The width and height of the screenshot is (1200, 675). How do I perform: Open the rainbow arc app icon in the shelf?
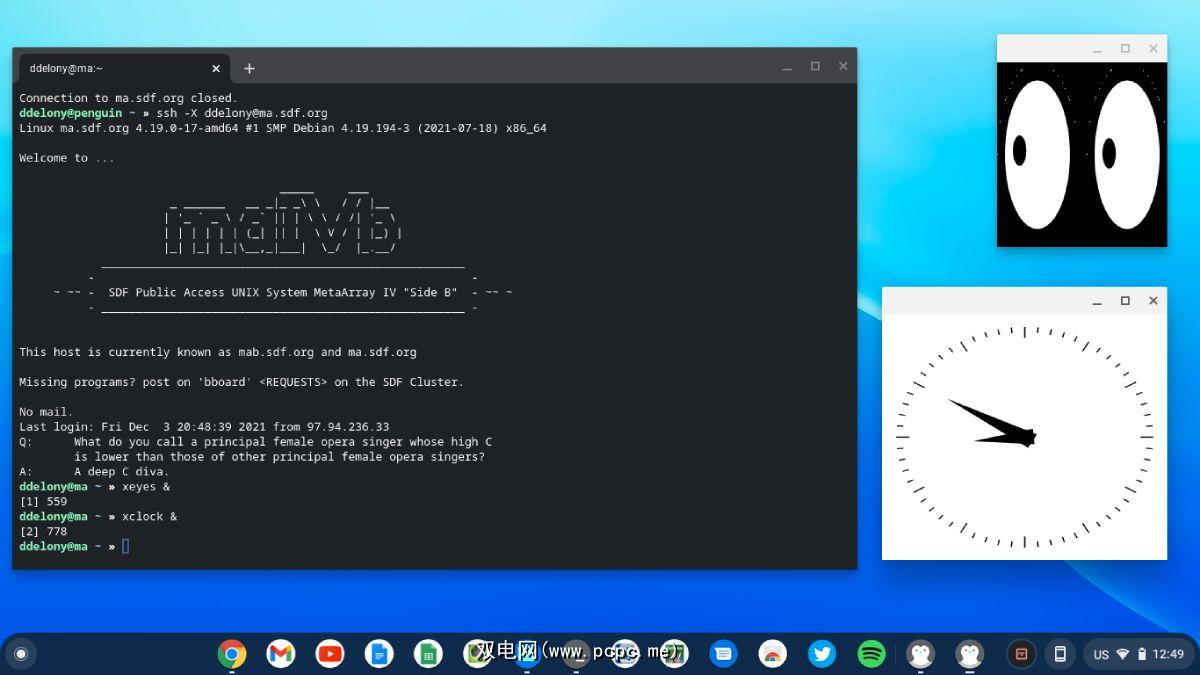pos(772,654)
